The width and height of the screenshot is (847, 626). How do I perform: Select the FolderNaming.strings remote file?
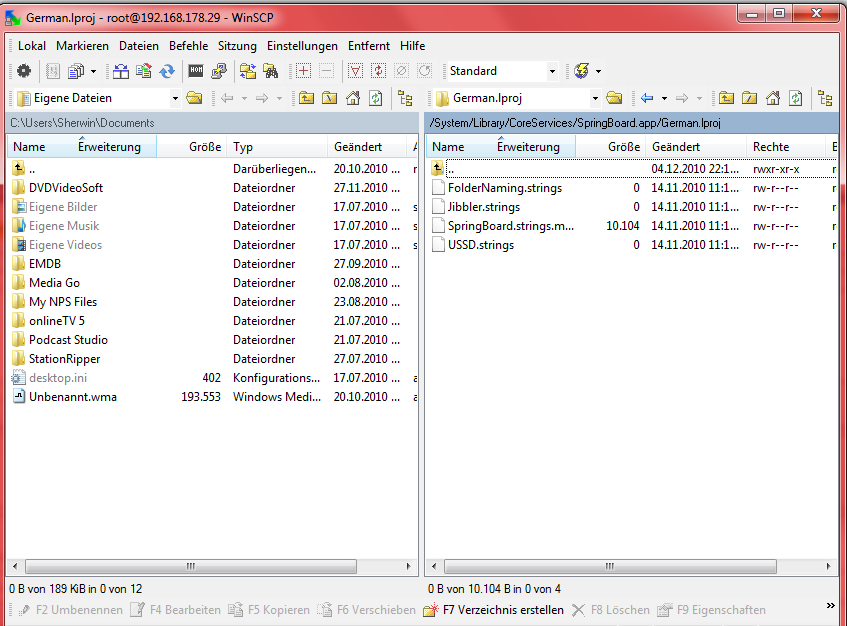click(505, 188)
